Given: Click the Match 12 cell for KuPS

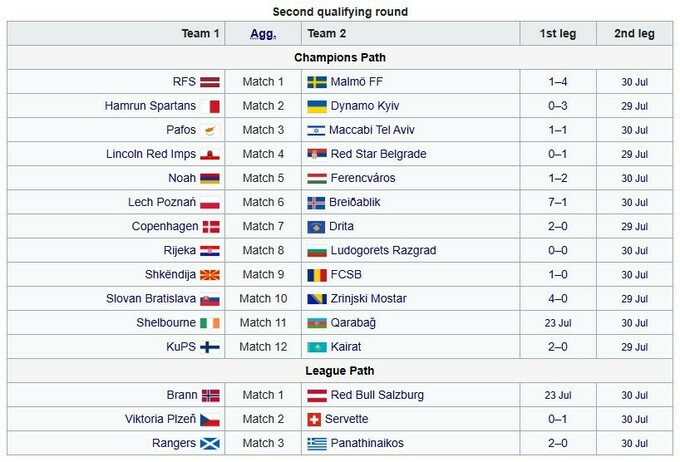Looking at the screenshot, I should 263,347.
